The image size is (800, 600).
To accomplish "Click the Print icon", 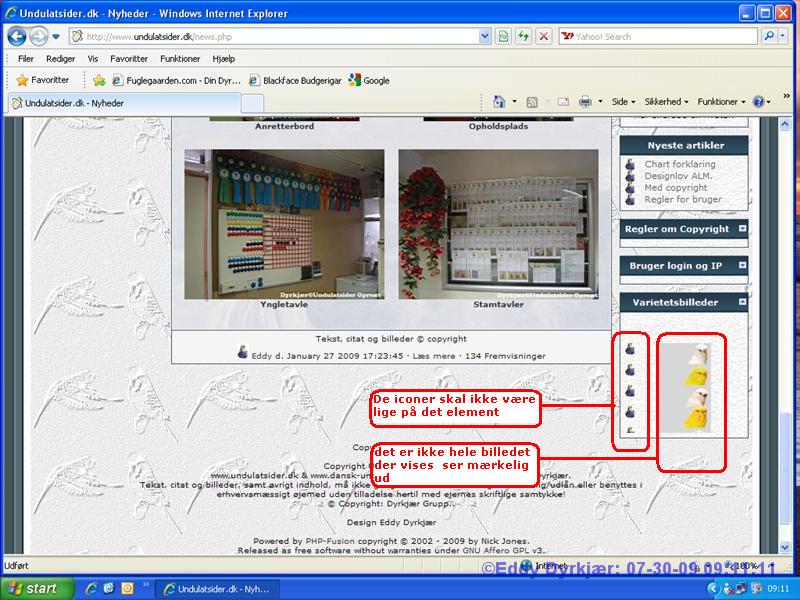I will (585, 102).
